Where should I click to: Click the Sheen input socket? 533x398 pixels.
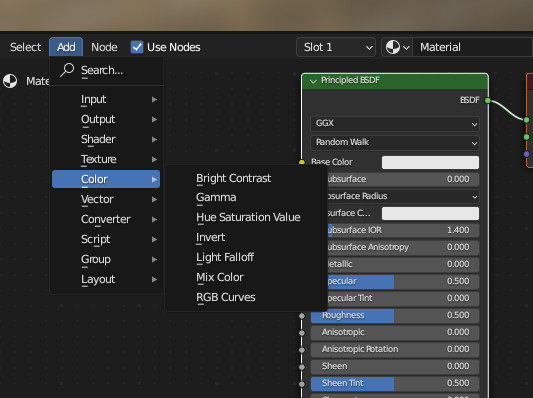click(302, 367)
